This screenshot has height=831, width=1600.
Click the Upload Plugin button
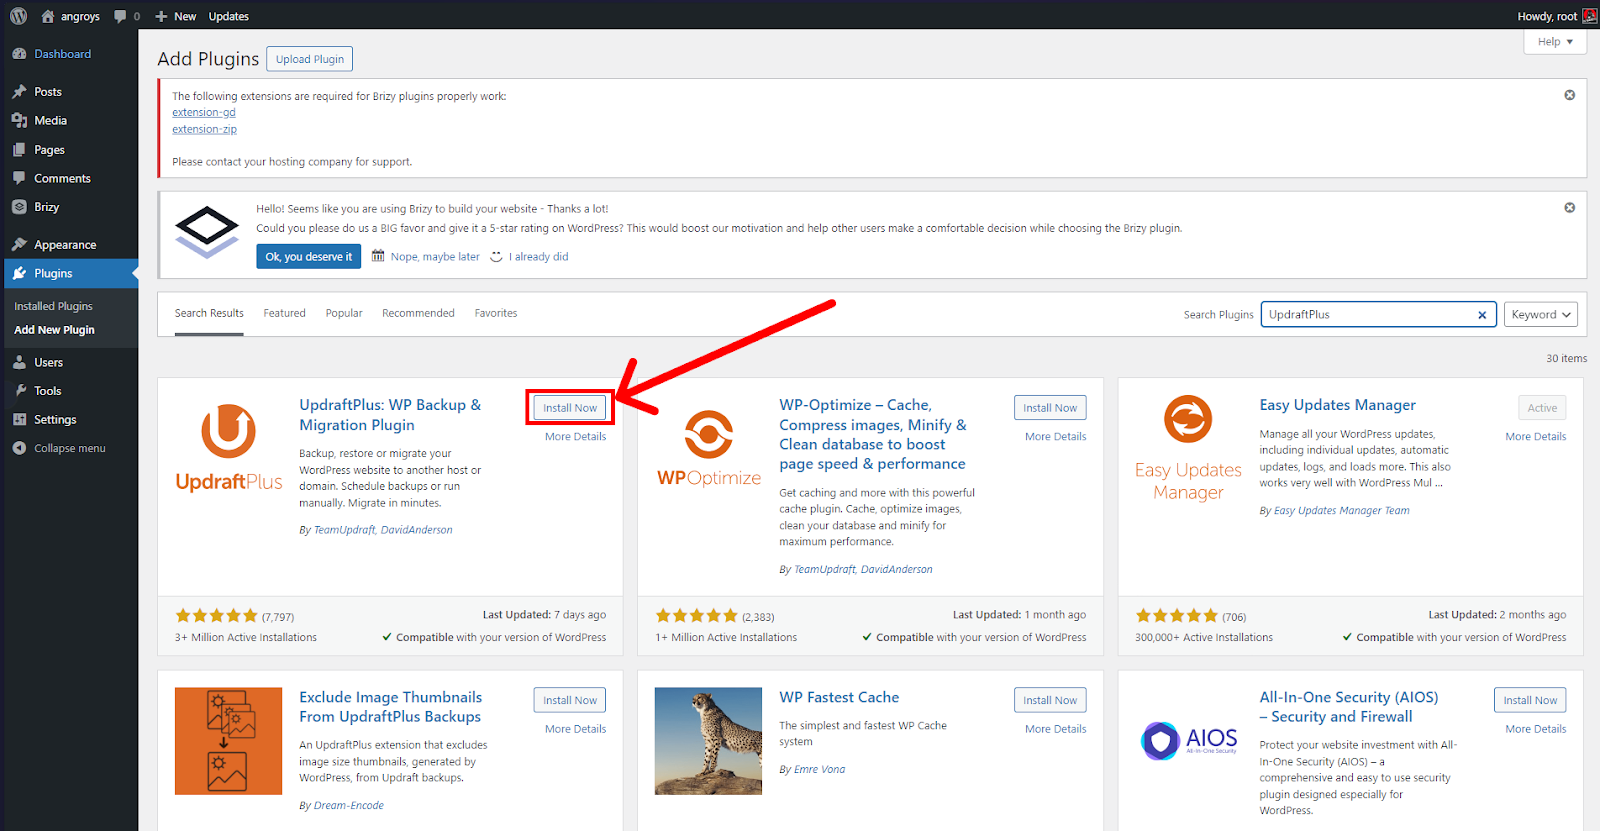tap(310, 59)
